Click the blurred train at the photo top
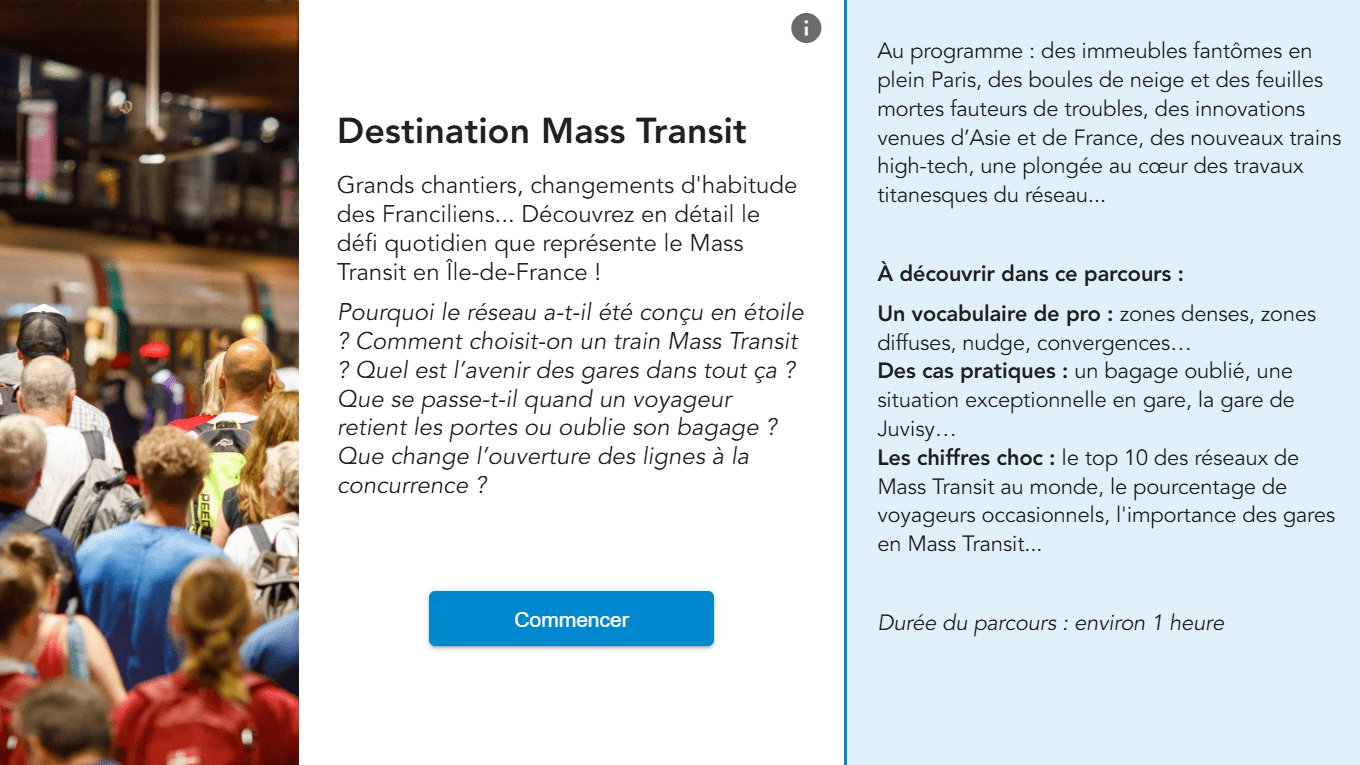Viewport: 1360px width, 765px height. point(149,285)
